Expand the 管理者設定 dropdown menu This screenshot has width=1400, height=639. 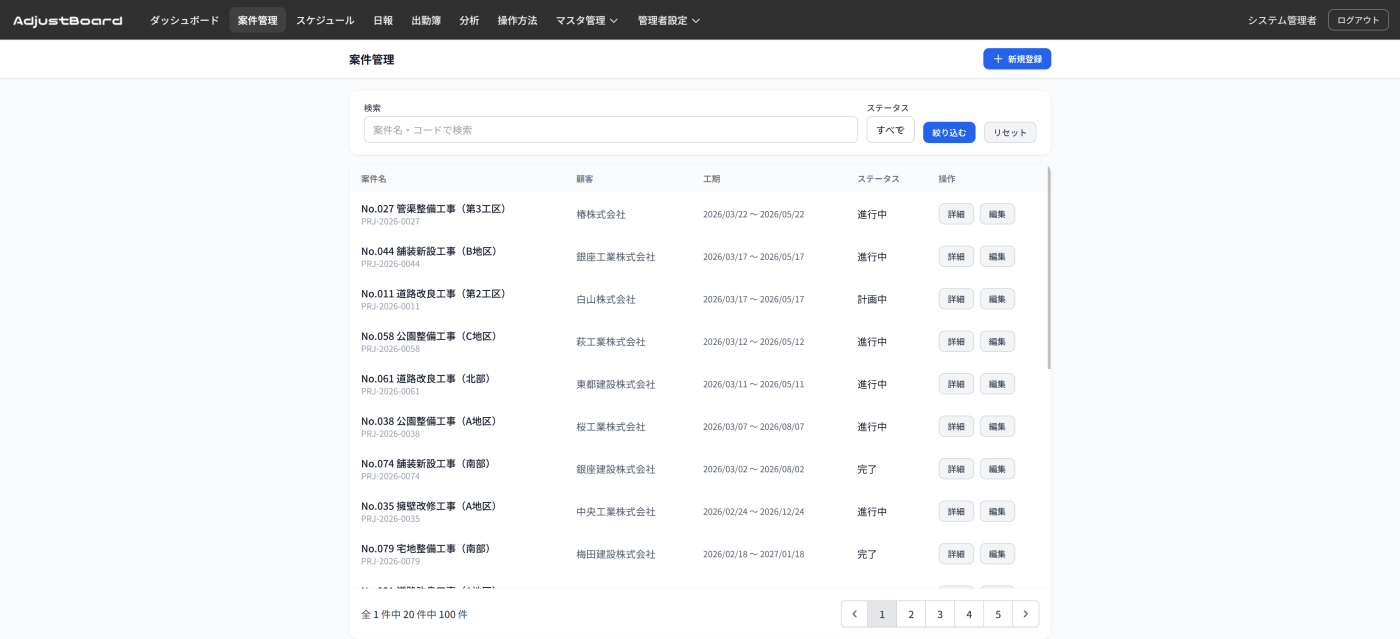point(668,20)
